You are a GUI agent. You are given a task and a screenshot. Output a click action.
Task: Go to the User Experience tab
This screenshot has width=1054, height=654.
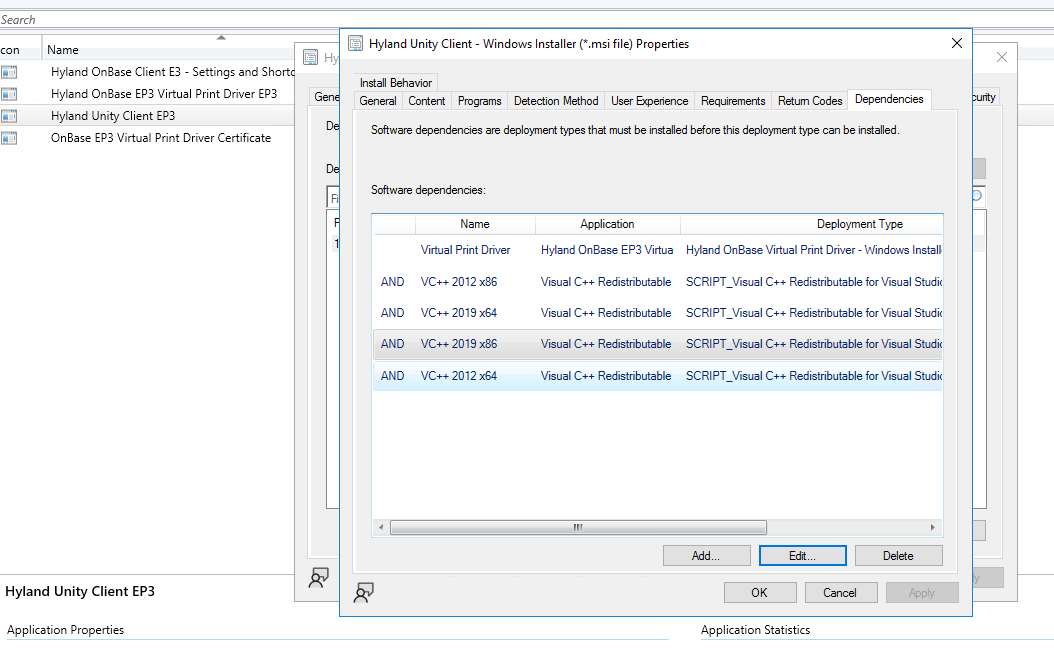649,101
